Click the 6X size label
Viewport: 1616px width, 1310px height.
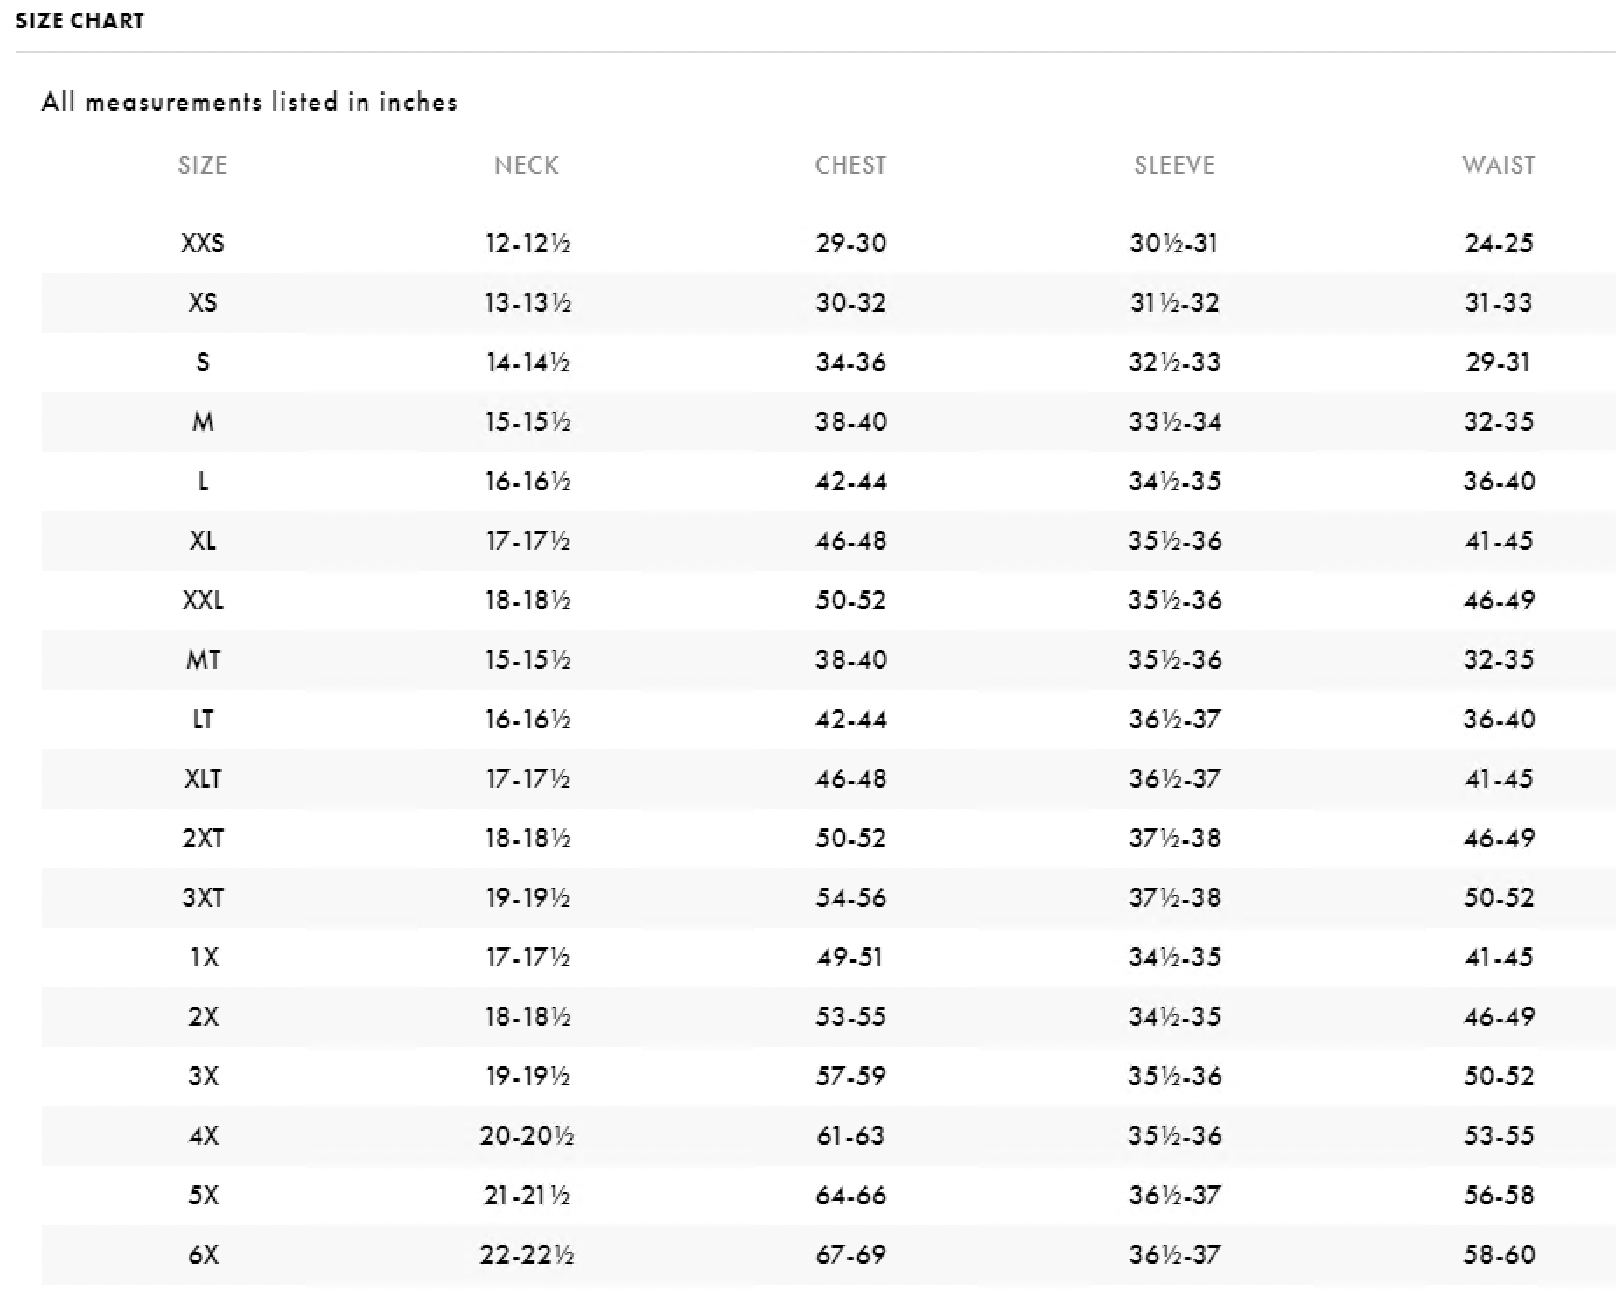pyautogui.click(x=202, y=1255)
